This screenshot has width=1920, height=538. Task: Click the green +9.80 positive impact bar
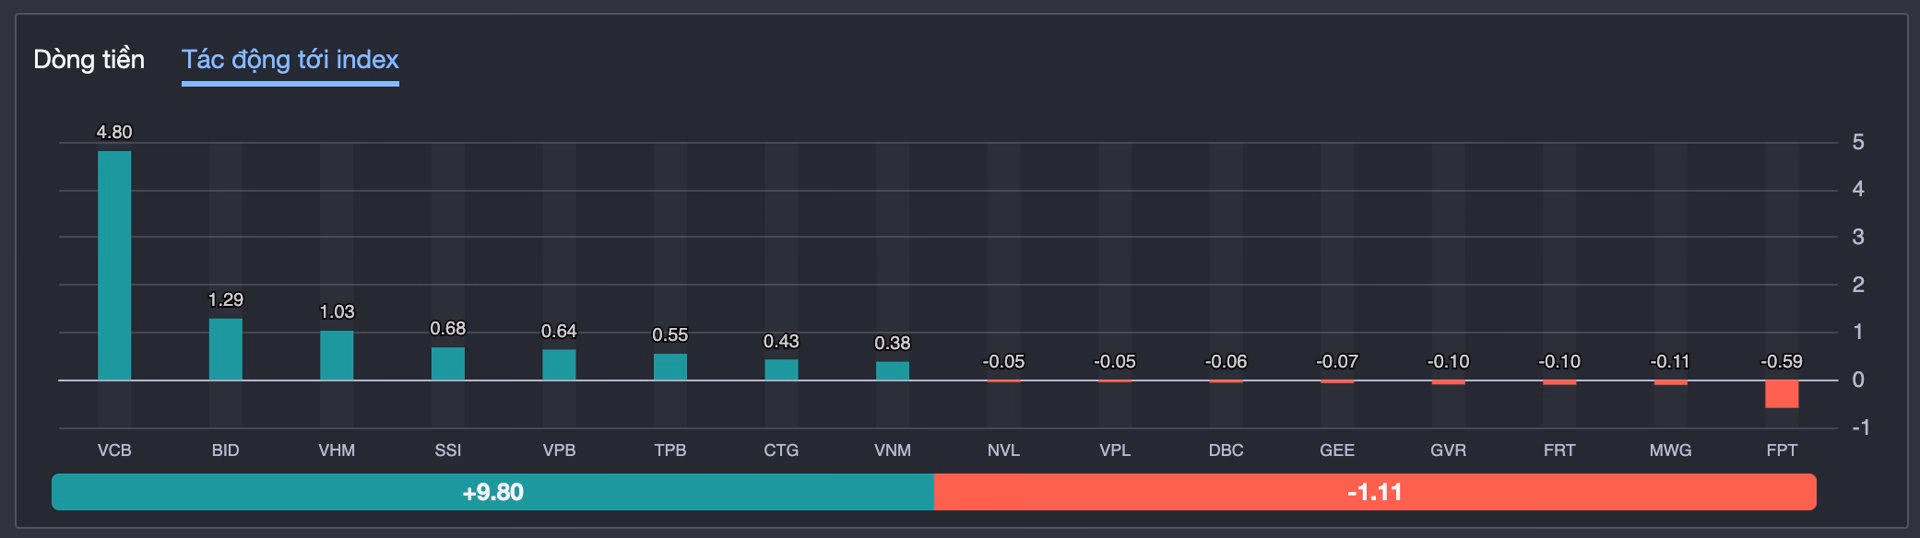(x=492, y=492)
